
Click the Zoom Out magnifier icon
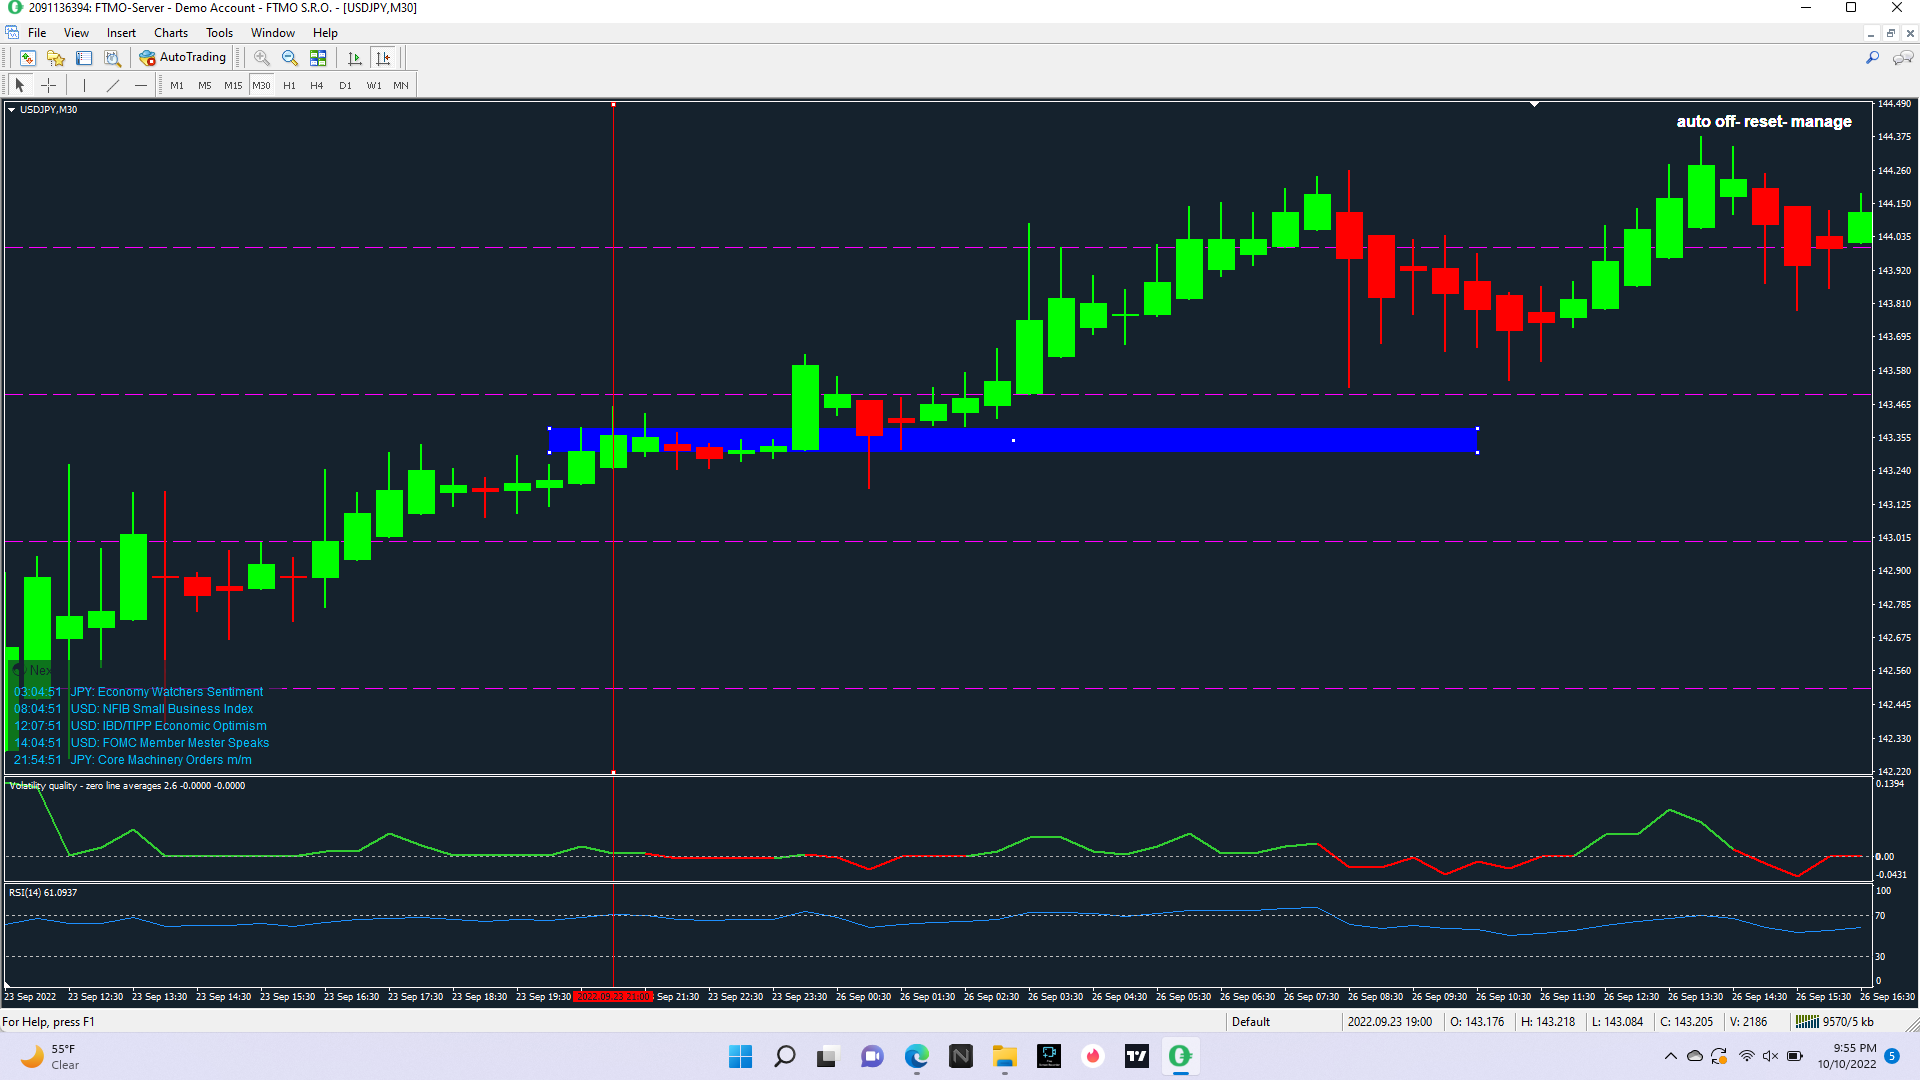click(x=290, y=58)
